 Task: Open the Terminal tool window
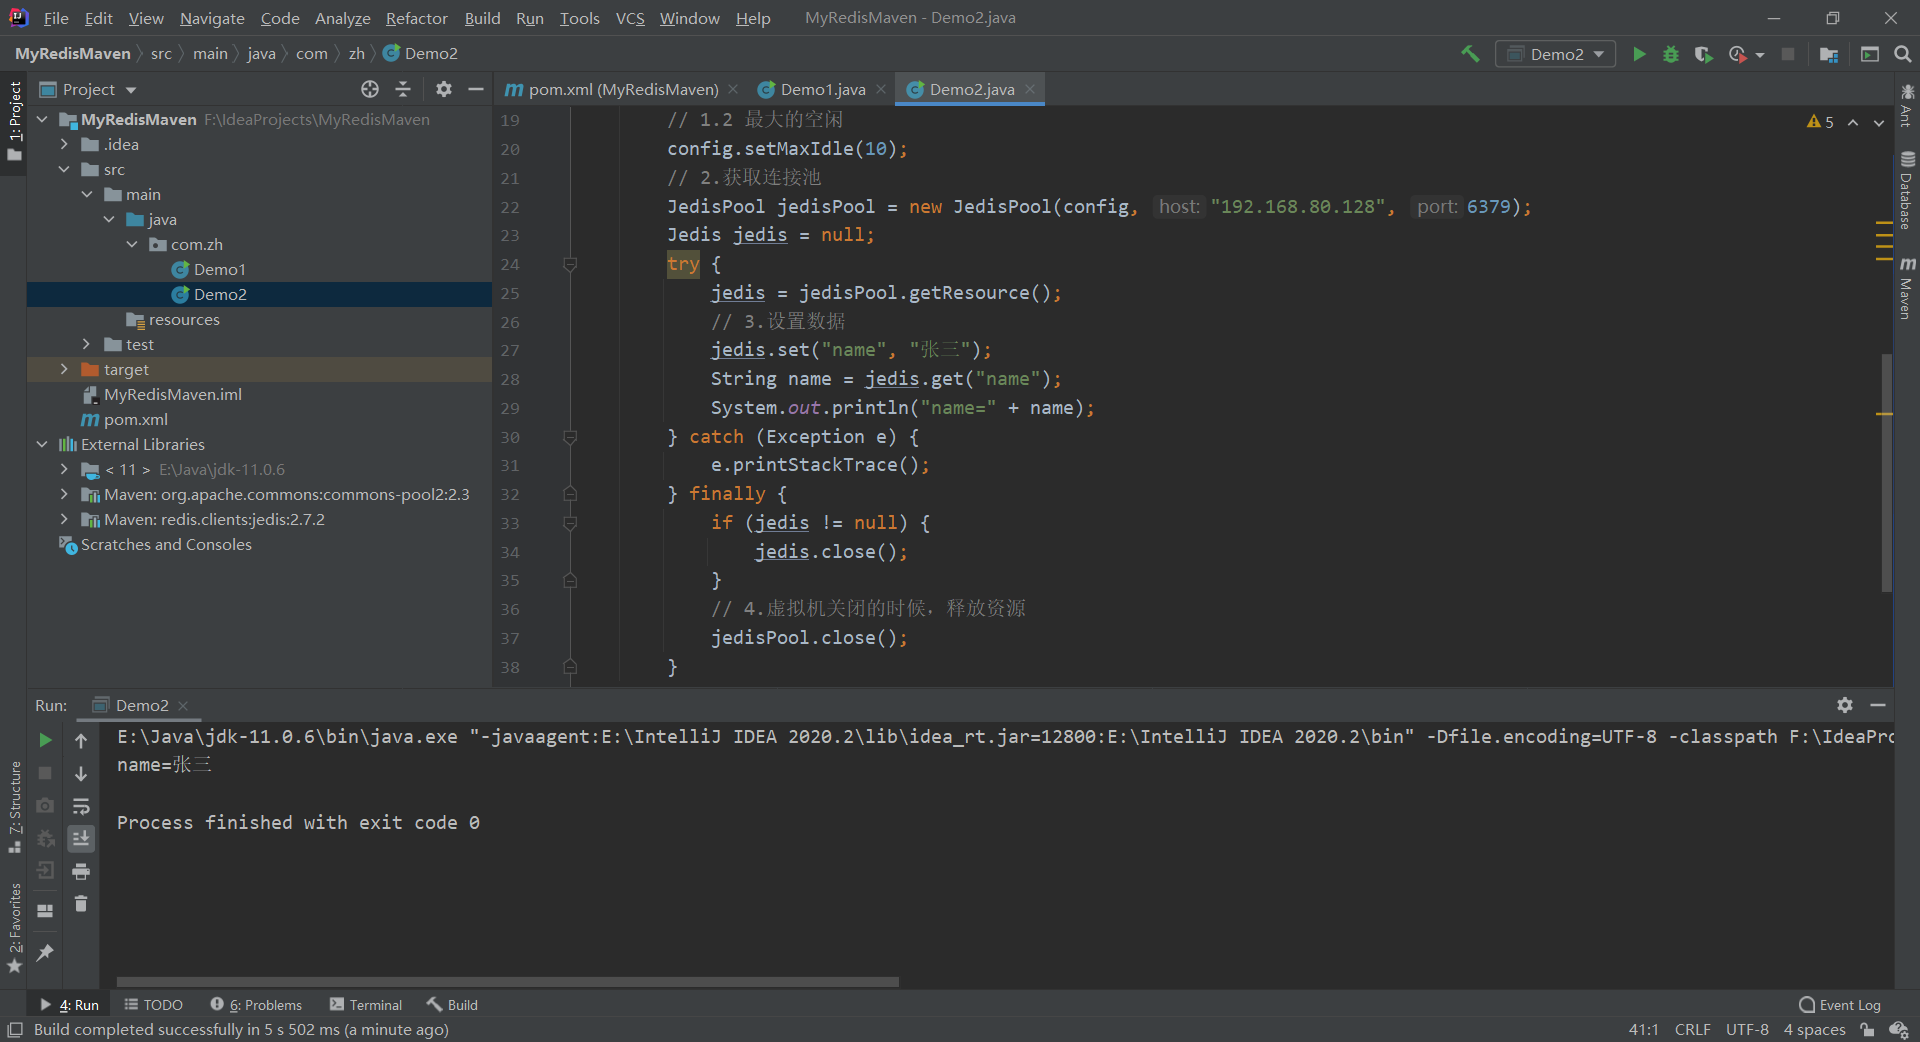click(x=366, y=1005)
